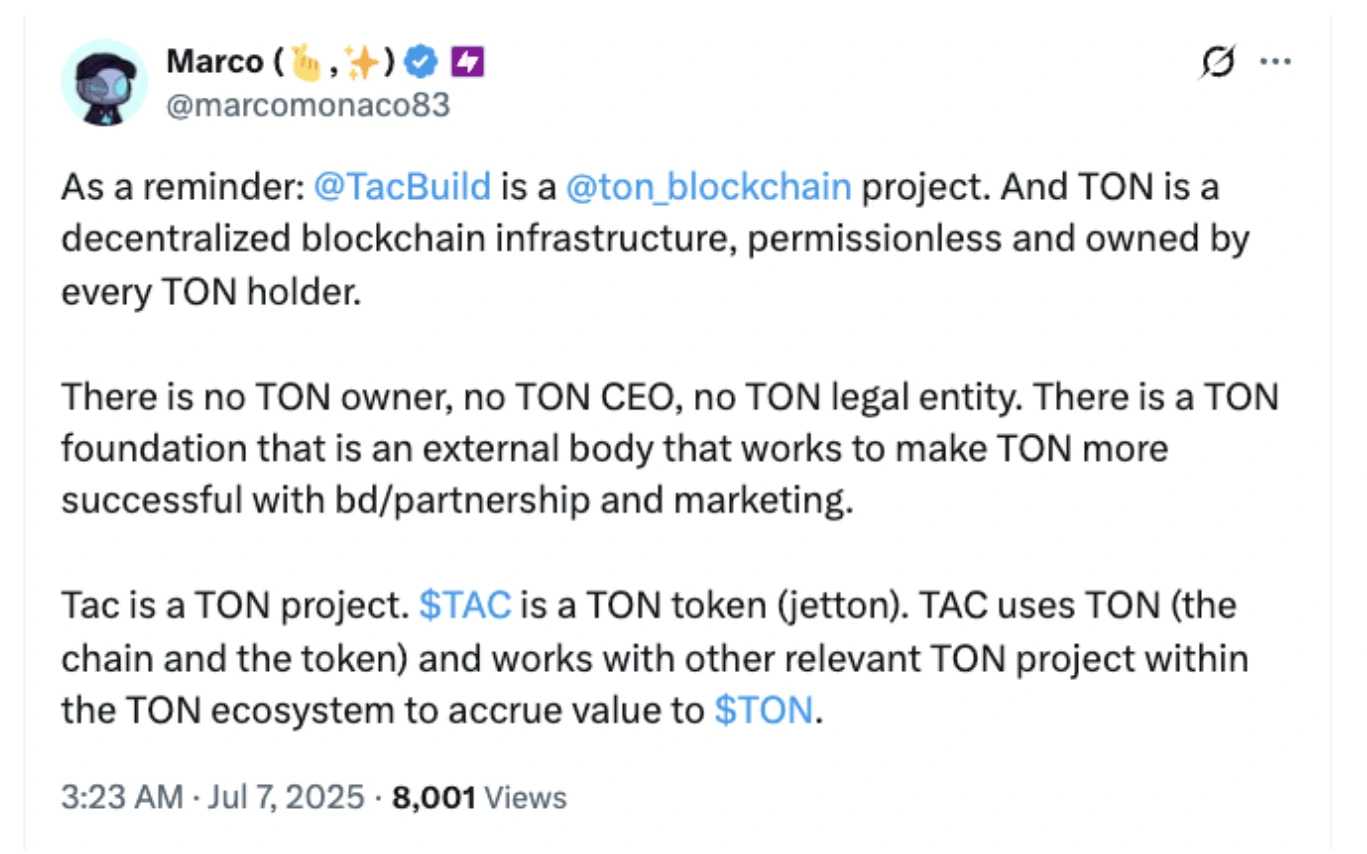Visit the @marcomonaco83 handle

[307, 105]
